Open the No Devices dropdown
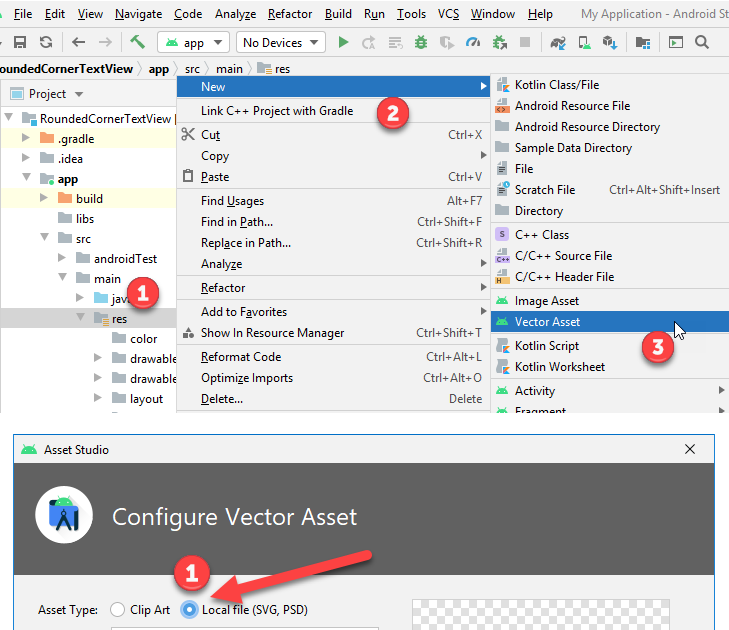This screenshot has width=729, height=630. [x=280, y=43]
